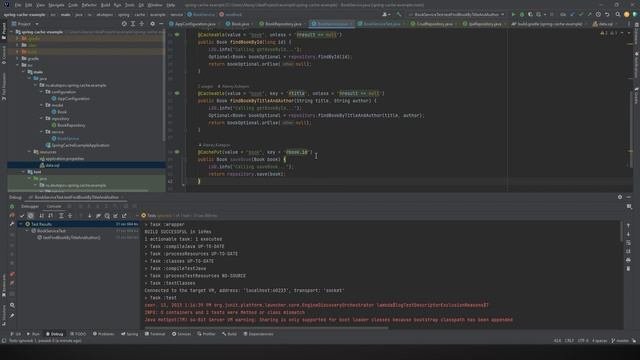The width and height of the screenshot is (640, 360).
Task: Open the File menu
Action: tap(18, 5)
